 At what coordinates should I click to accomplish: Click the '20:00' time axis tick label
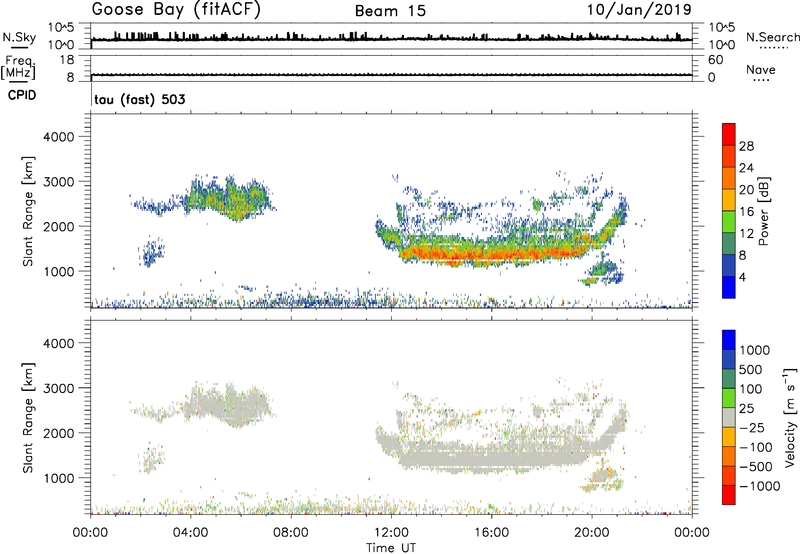coord(592,533)
